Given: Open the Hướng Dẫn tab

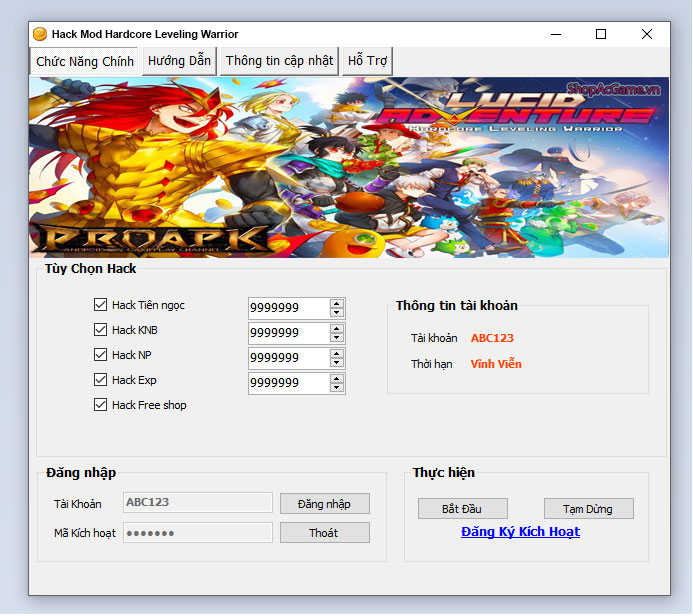Looking at the screenshot, I should (x=179, y=61).
